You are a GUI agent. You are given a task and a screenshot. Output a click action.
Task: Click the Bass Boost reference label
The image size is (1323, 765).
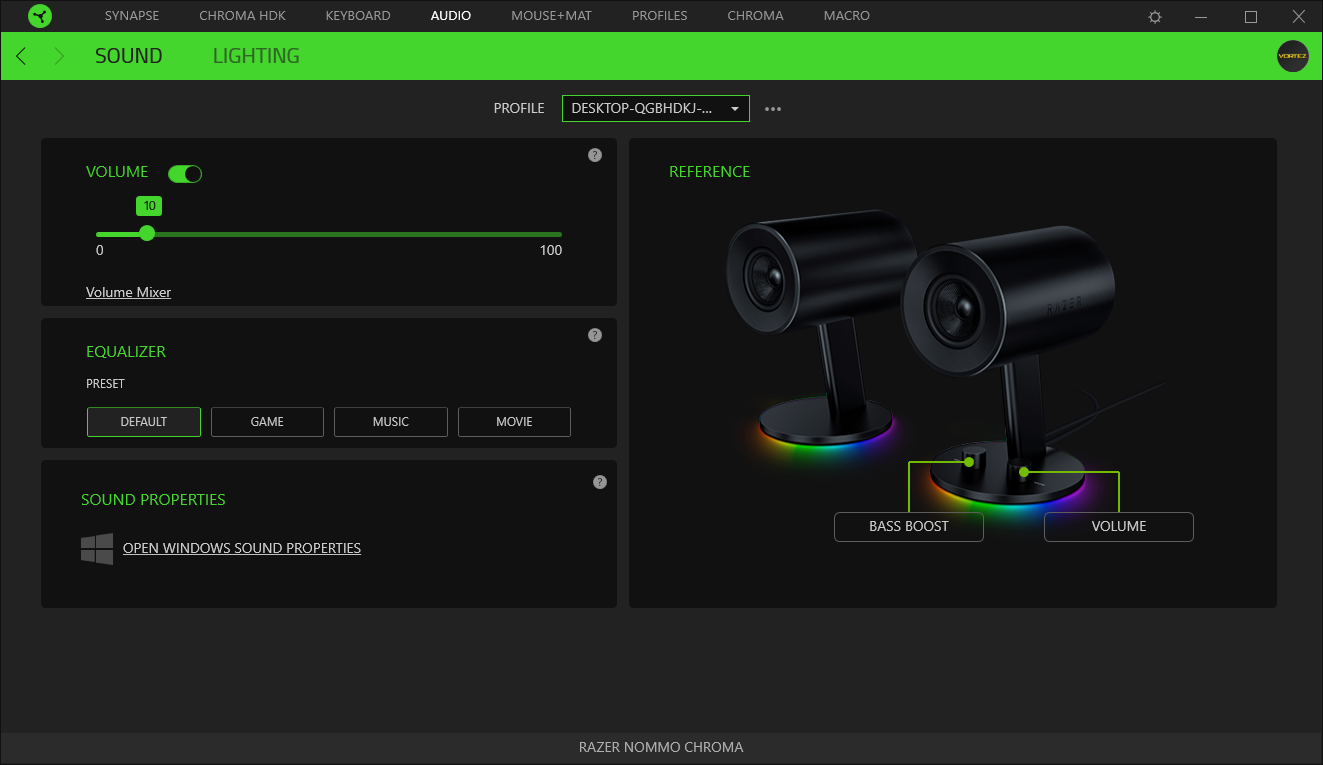[909, 527]
